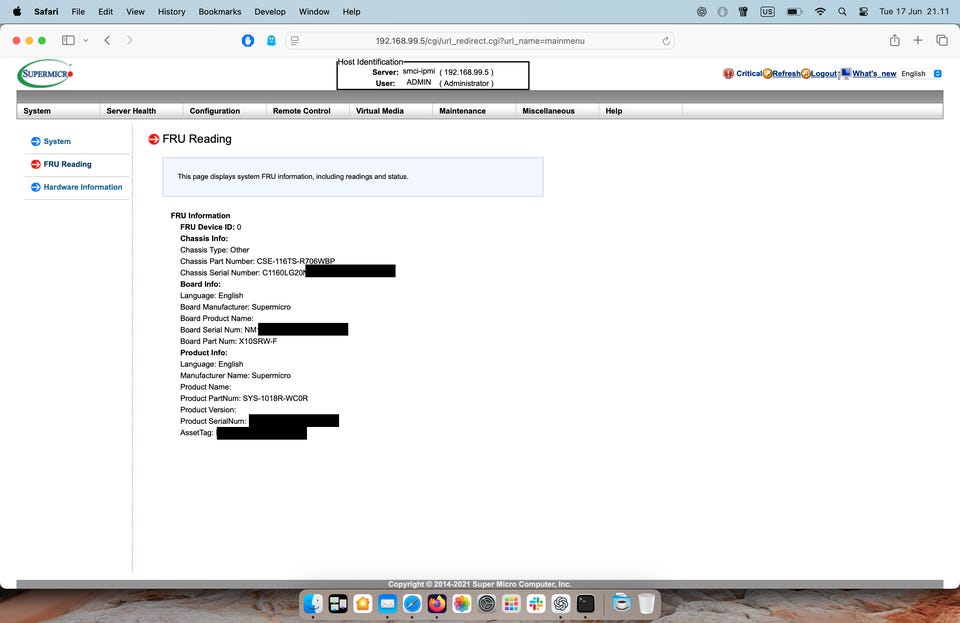The height and width of the screenshot is (623, 960).
Task: Click the What's_new link
Action: coord(874,73)
